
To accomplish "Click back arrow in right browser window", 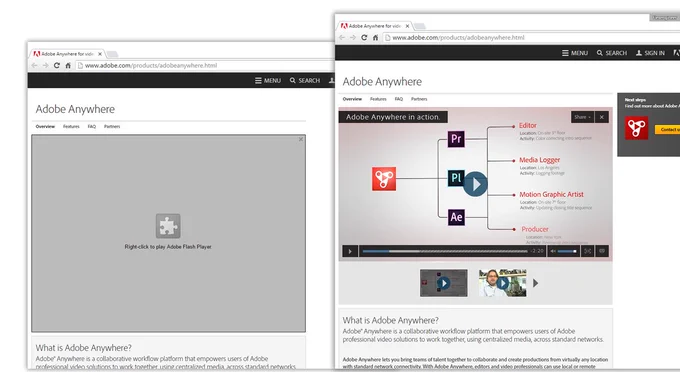I will coord(342,38).
